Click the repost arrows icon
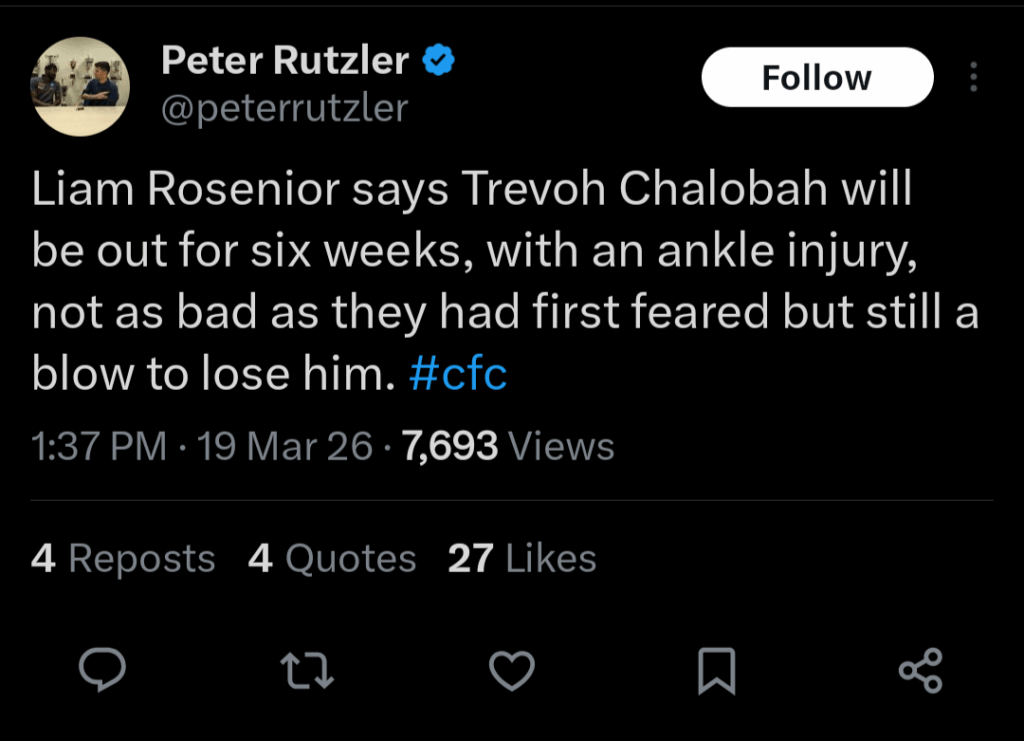 point(307,671)
